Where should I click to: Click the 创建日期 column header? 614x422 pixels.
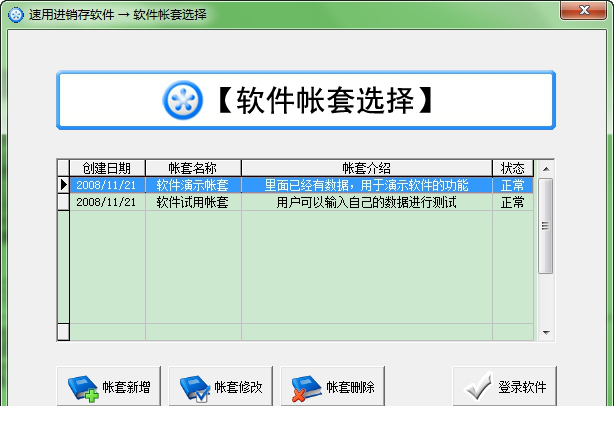(107, 168)
